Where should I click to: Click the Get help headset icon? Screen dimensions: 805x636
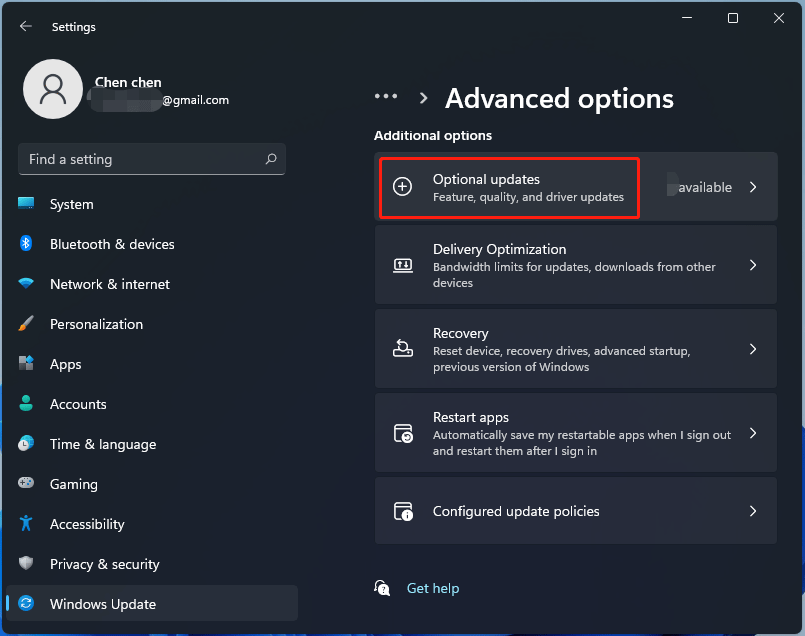(x=381, y=588)
